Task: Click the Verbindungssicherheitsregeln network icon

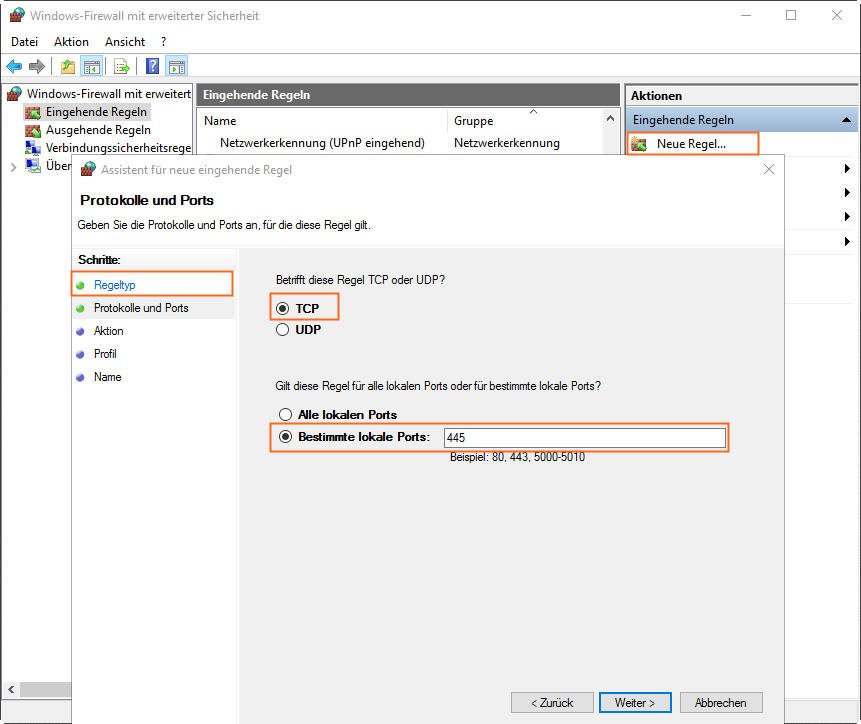Action: tap(33, 148)
